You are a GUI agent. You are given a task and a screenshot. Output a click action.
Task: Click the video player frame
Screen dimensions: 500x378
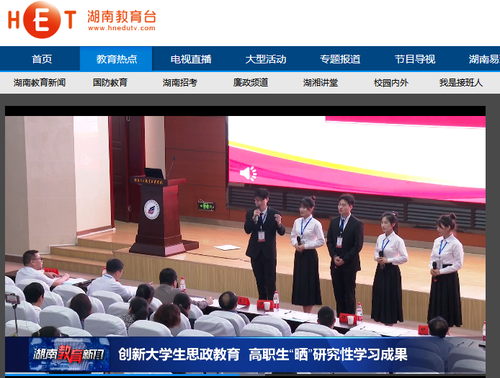[x=245, y=240]
